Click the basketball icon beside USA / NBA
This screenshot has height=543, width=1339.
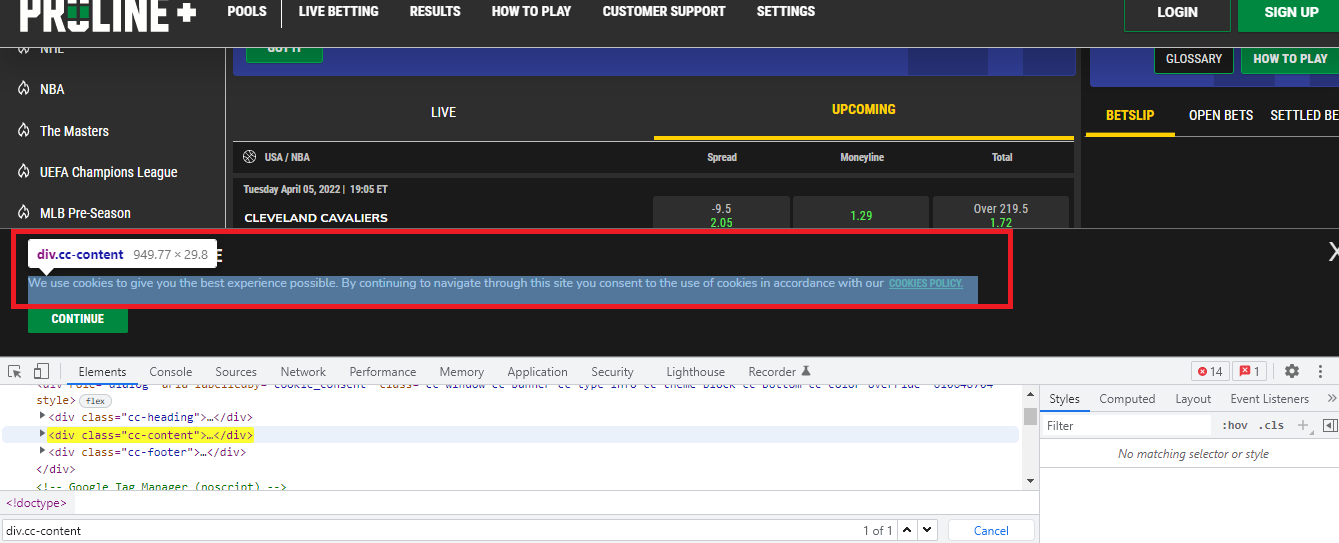pyautogui.click(x=250, y=157)
